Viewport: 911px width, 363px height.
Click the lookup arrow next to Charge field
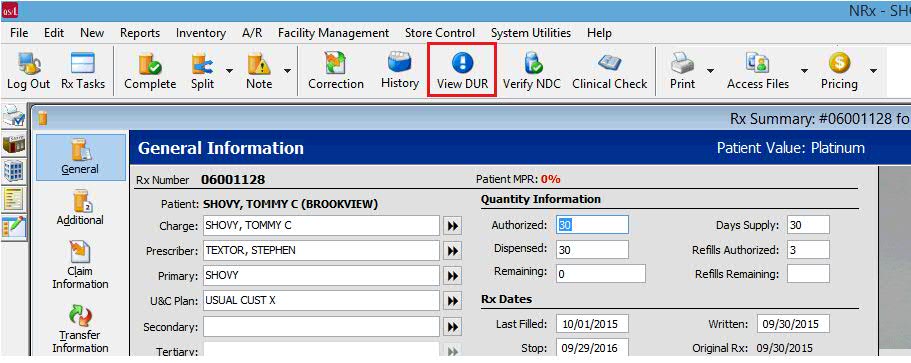click(452, 226)
